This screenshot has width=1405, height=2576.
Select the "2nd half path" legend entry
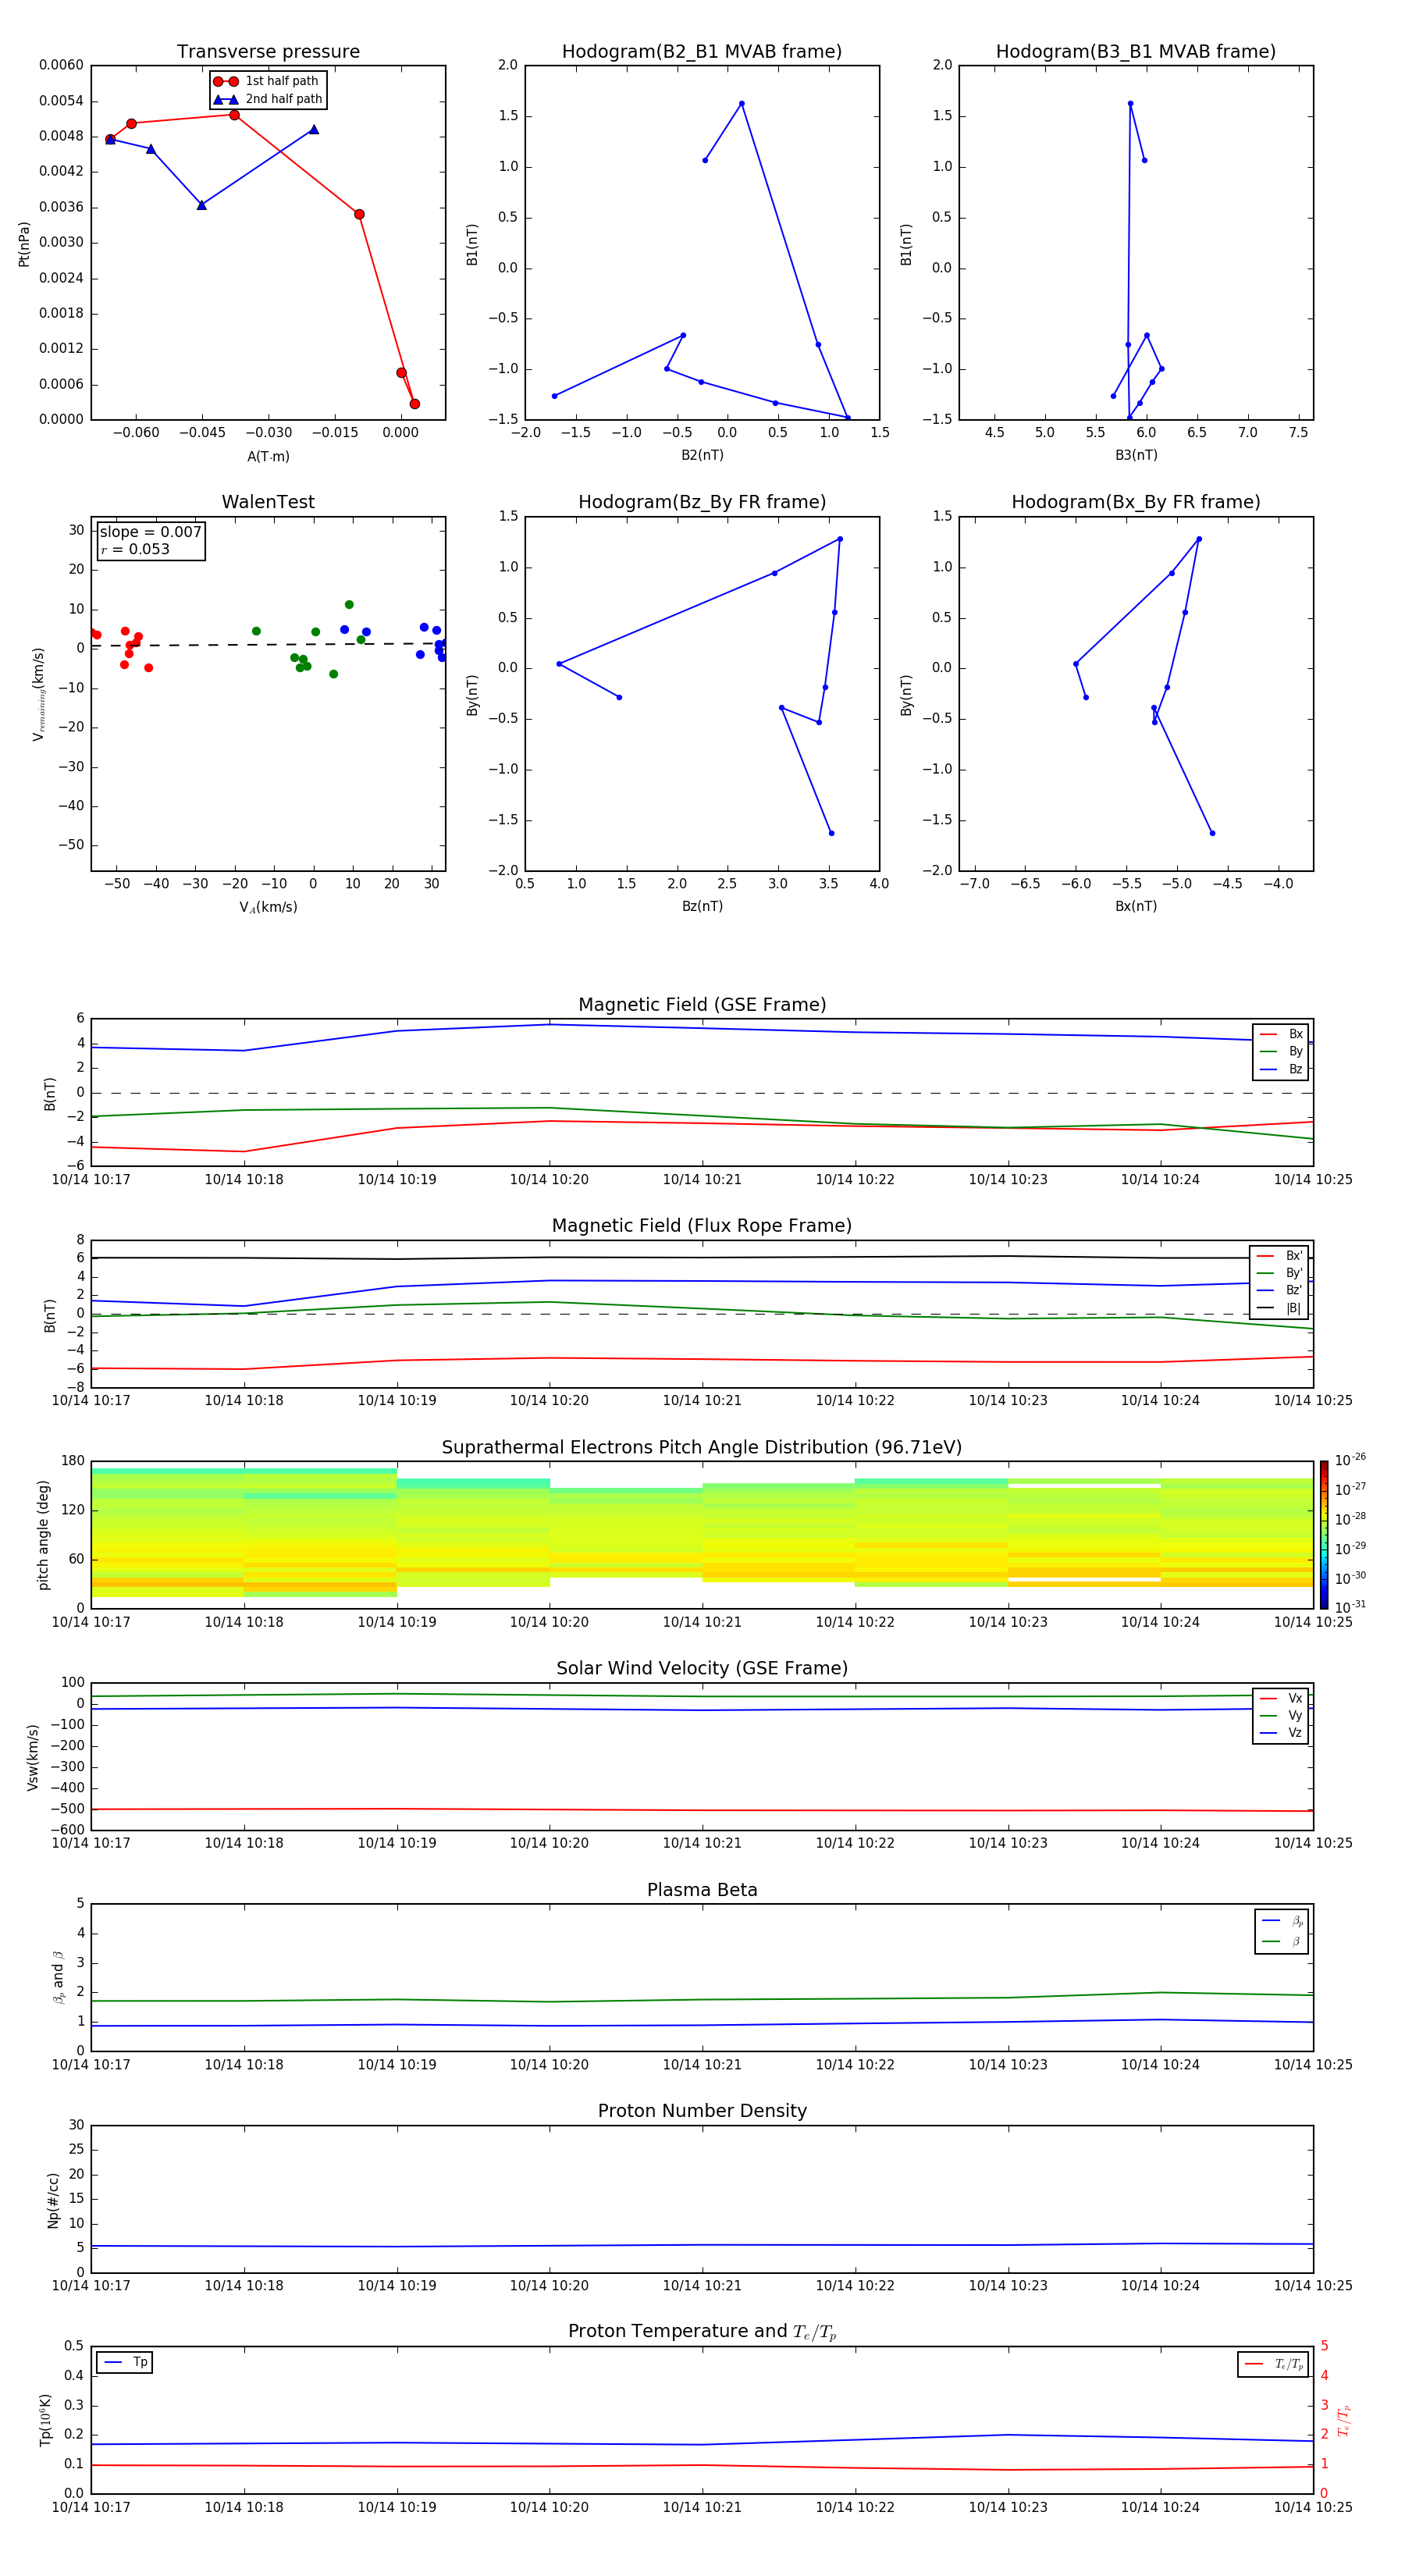coord(268,99)
